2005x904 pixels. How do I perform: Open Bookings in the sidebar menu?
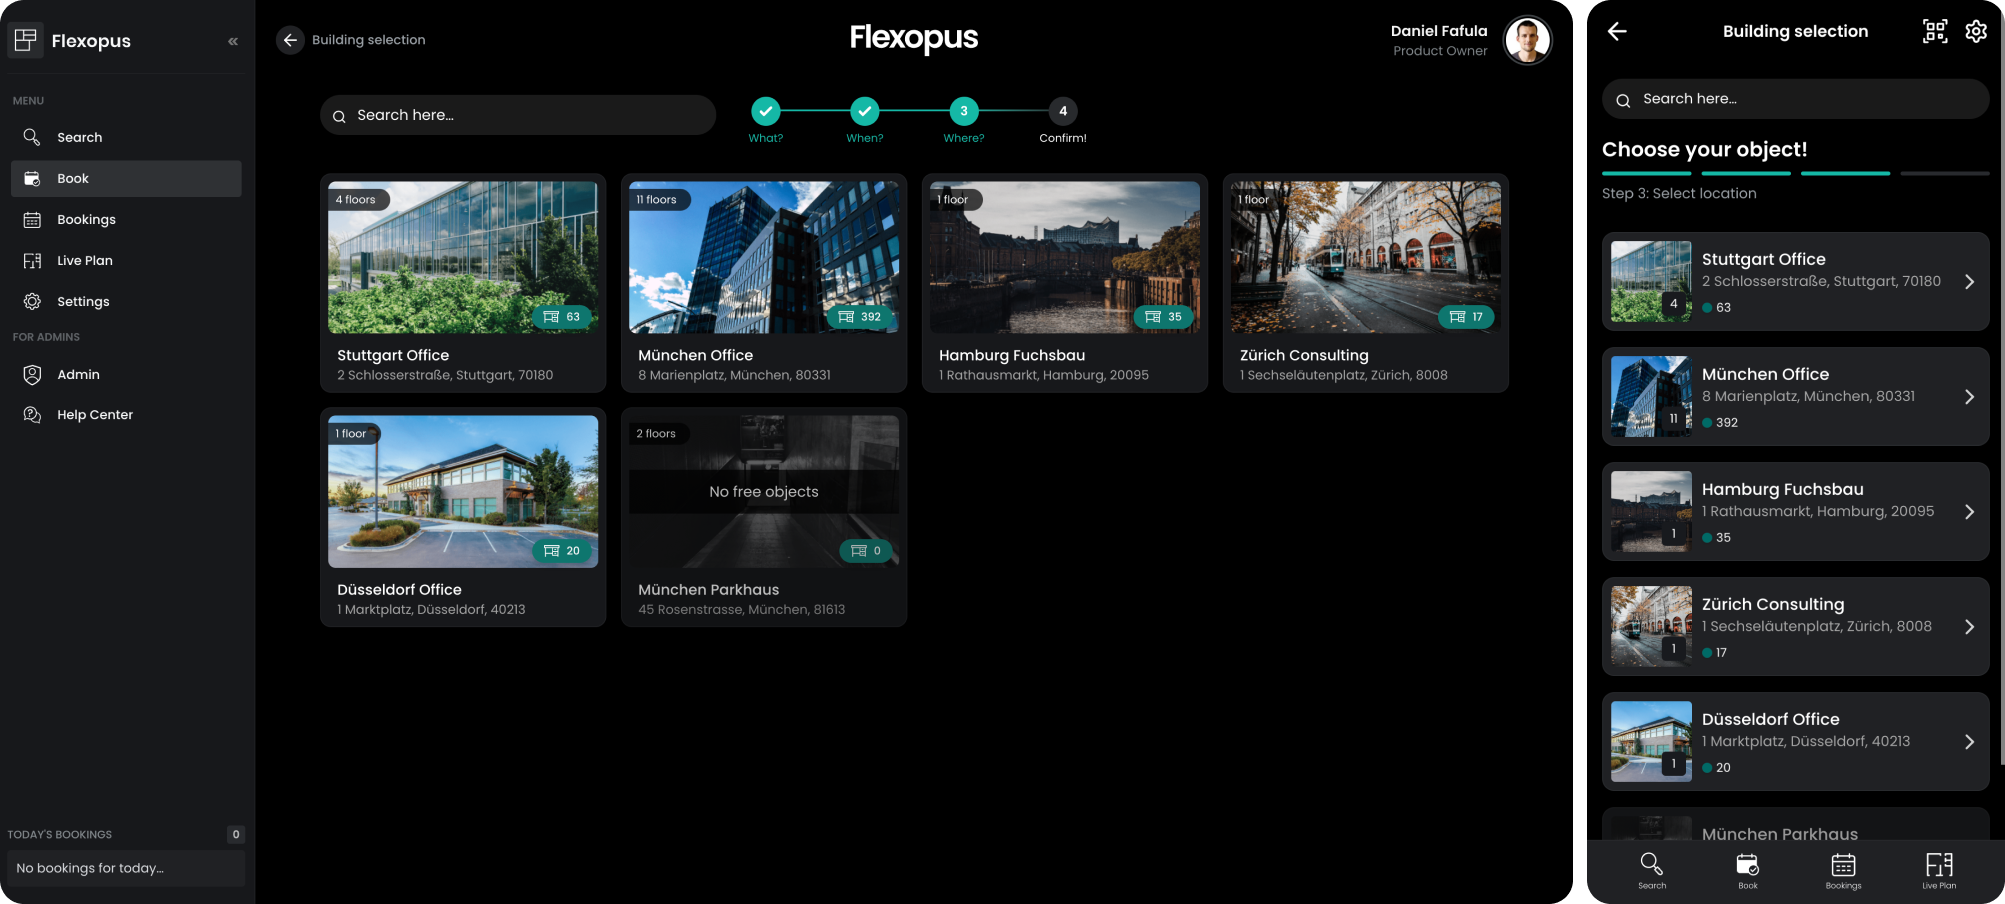(x=86, y=220)
